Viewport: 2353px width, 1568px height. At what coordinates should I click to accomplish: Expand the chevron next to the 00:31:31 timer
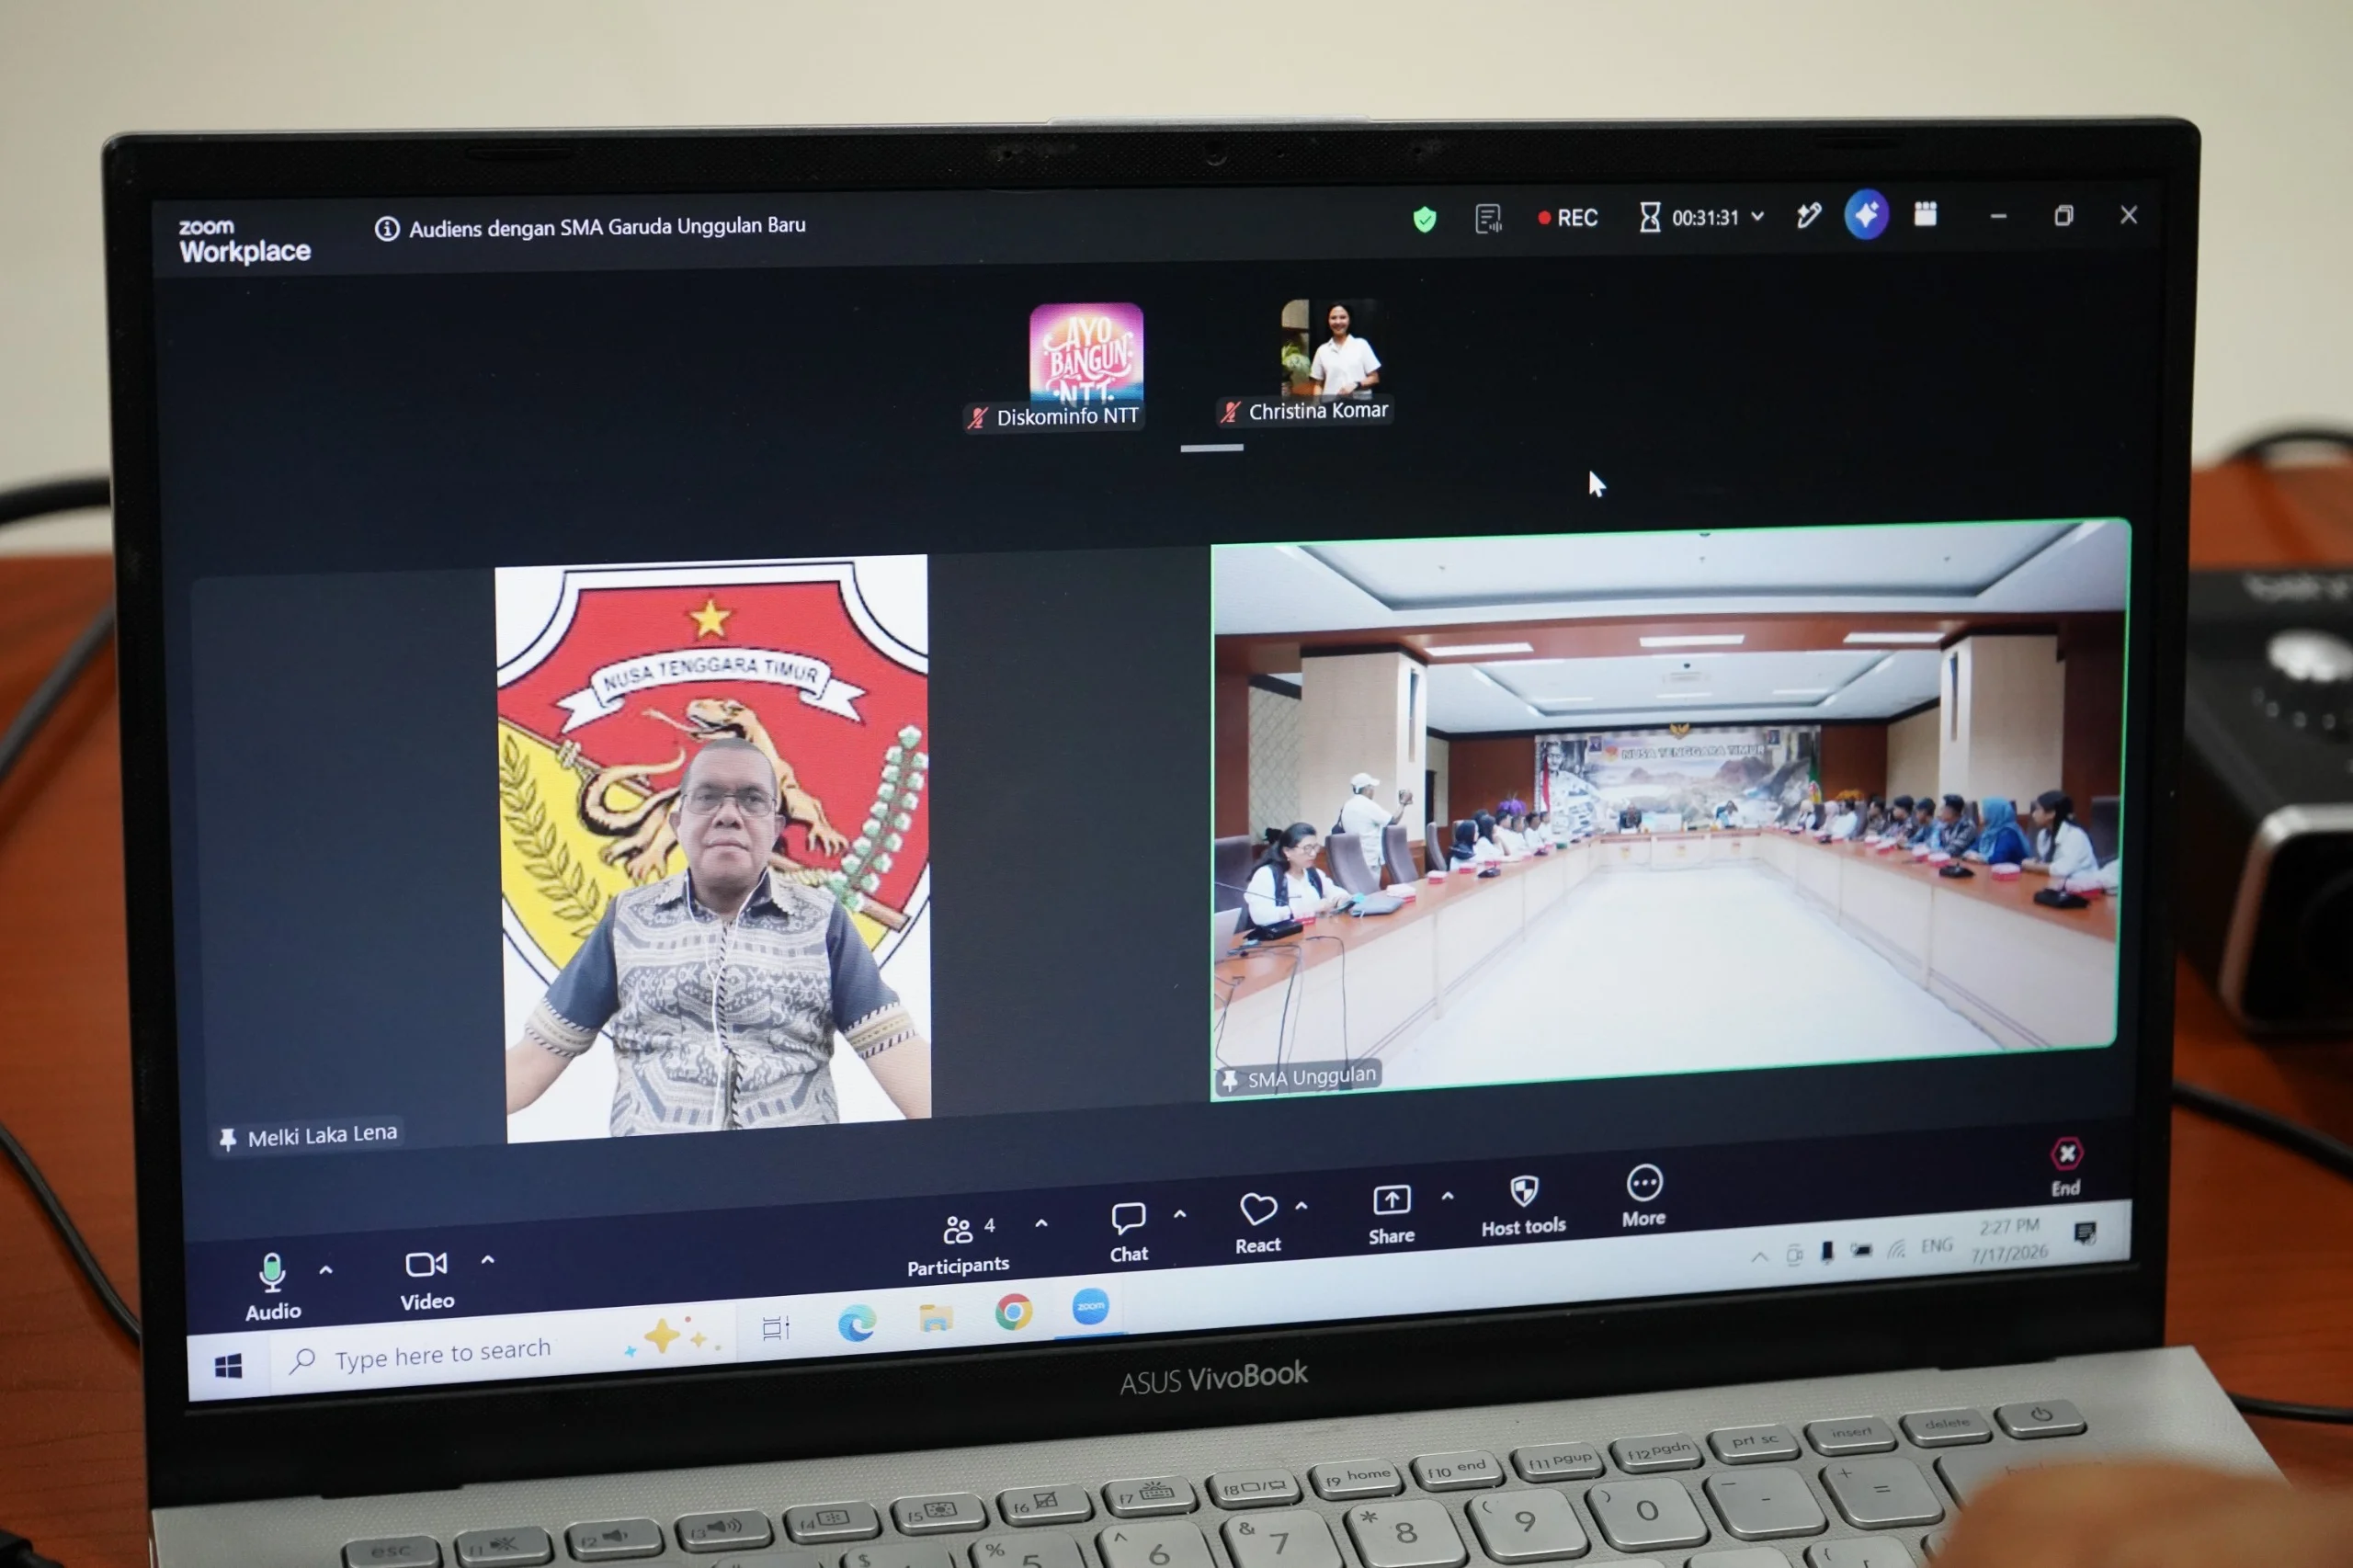(x=1757, y=216)
